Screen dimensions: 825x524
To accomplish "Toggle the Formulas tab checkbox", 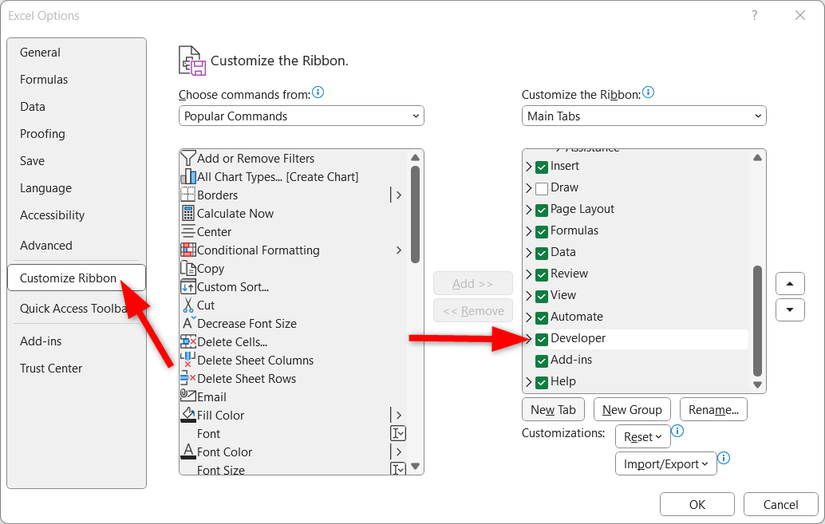I will (x=541, y=231).
